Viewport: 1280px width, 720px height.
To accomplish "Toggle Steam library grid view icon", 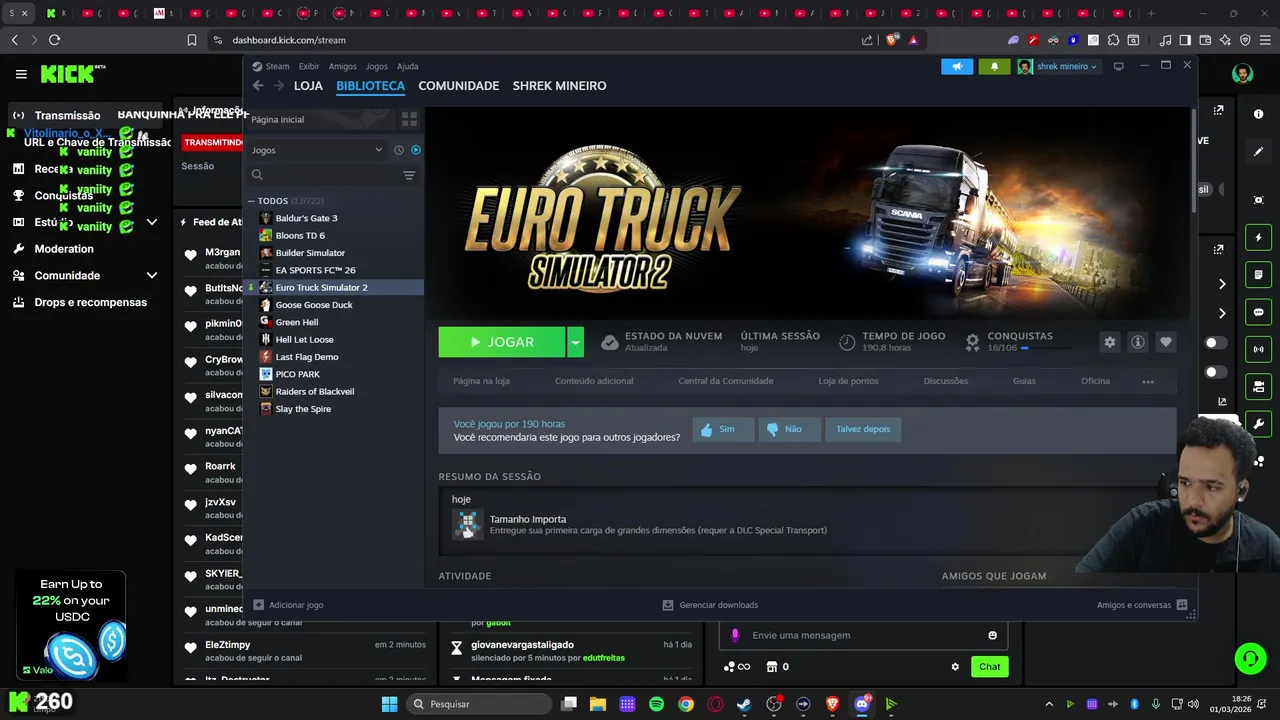I will click(409, 119).
